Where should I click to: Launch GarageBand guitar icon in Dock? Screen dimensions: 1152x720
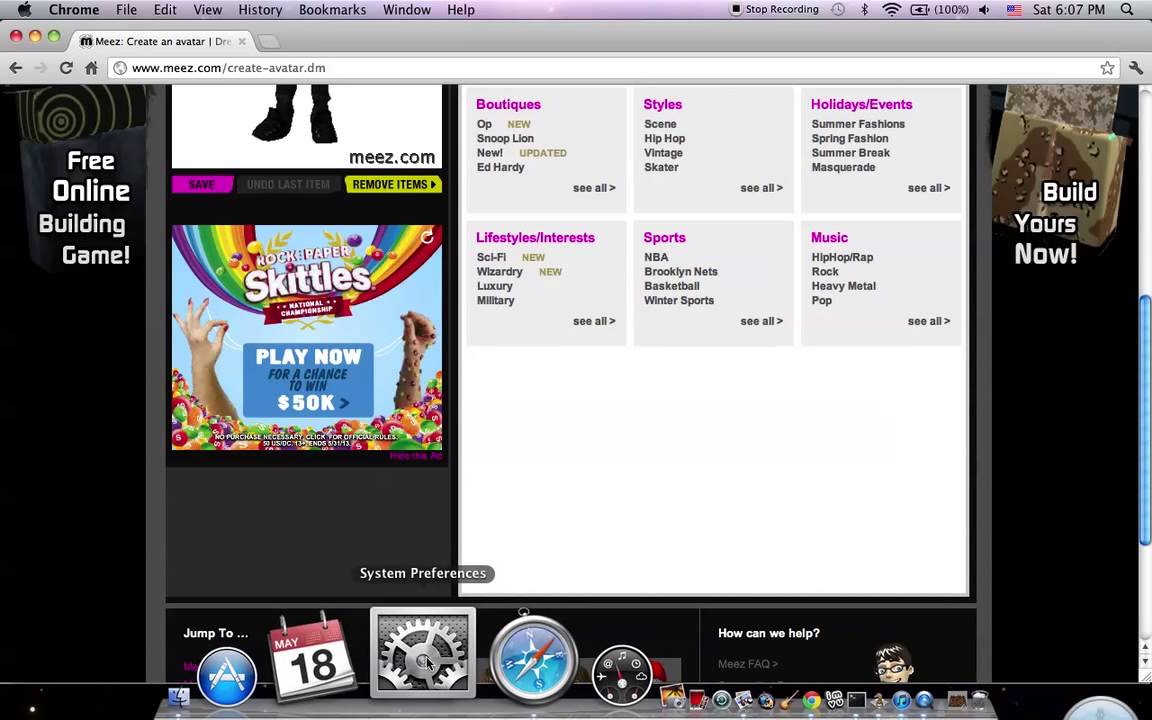[x=788, y=699]
